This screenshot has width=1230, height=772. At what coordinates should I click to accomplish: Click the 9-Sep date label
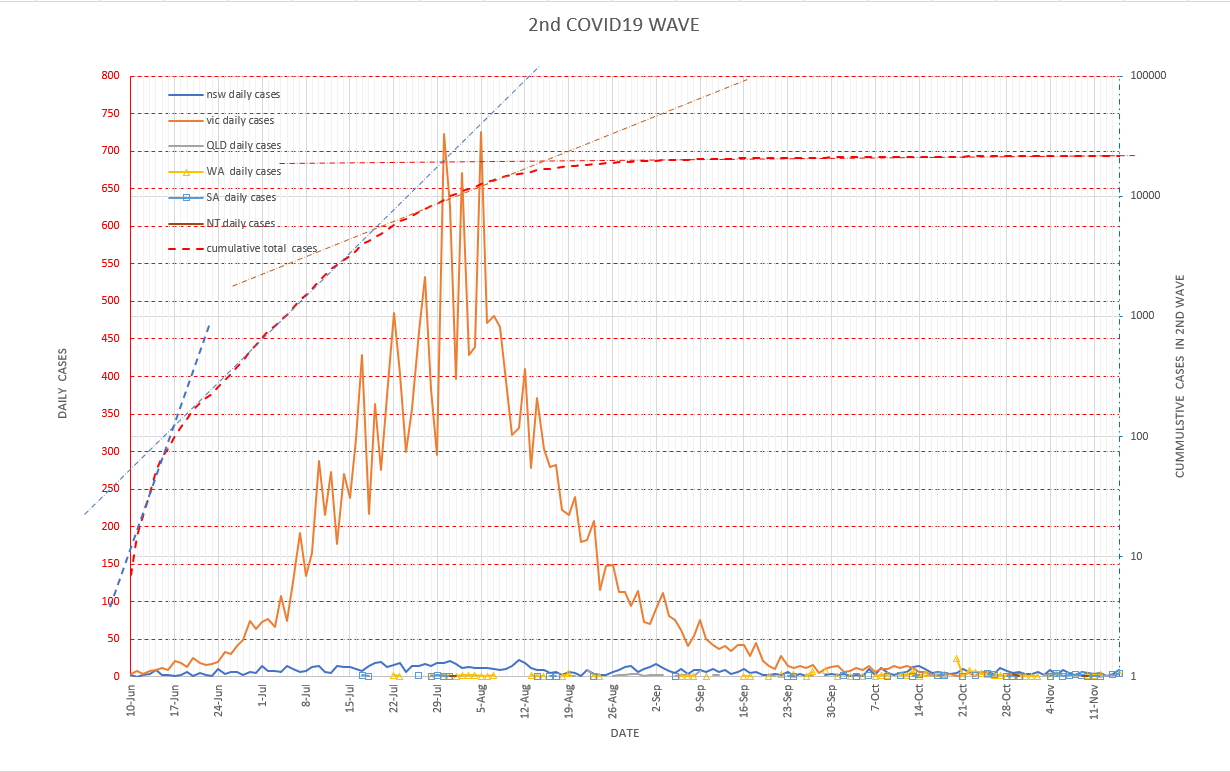700,699
